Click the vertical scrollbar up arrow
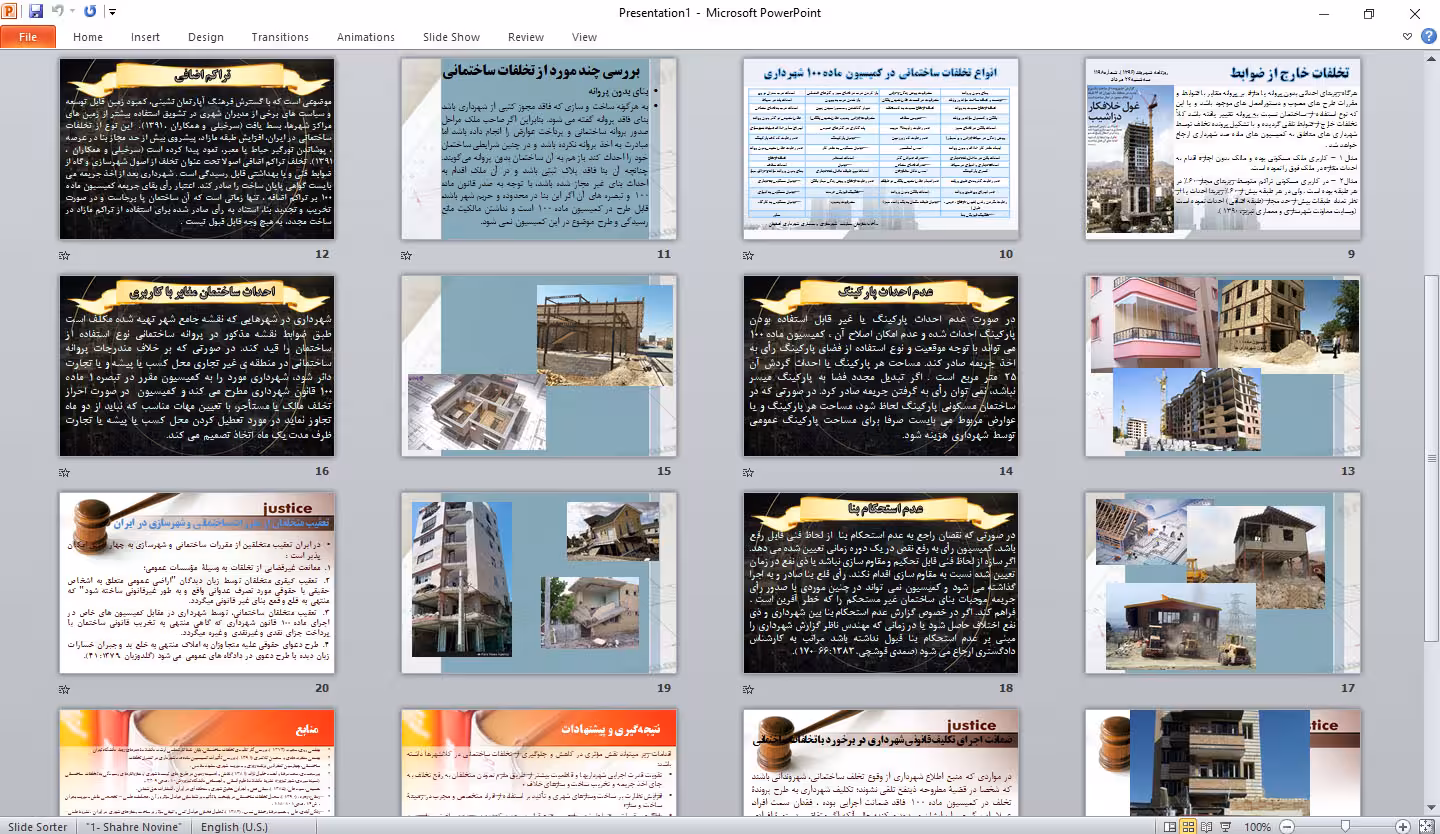The width and height of the screenshot is (1440, 834). pyautogui.click(x=1431, y=57)
